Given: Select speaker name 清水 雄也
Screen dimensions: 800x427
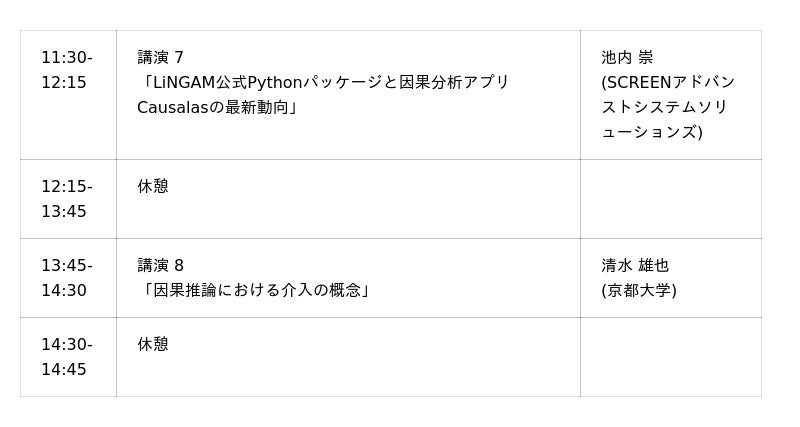Looking at the screenshot, I should tap(635, 266).
